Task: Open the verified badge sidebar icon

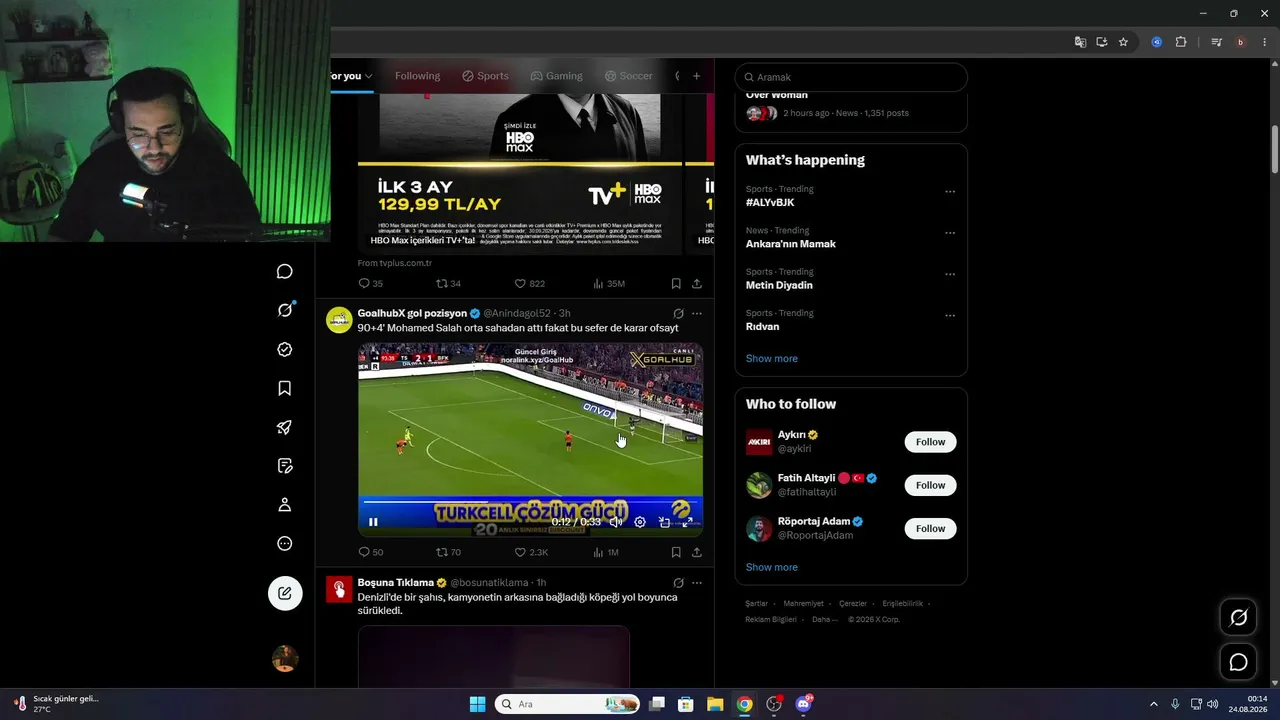Action: [x=285, y=350]
